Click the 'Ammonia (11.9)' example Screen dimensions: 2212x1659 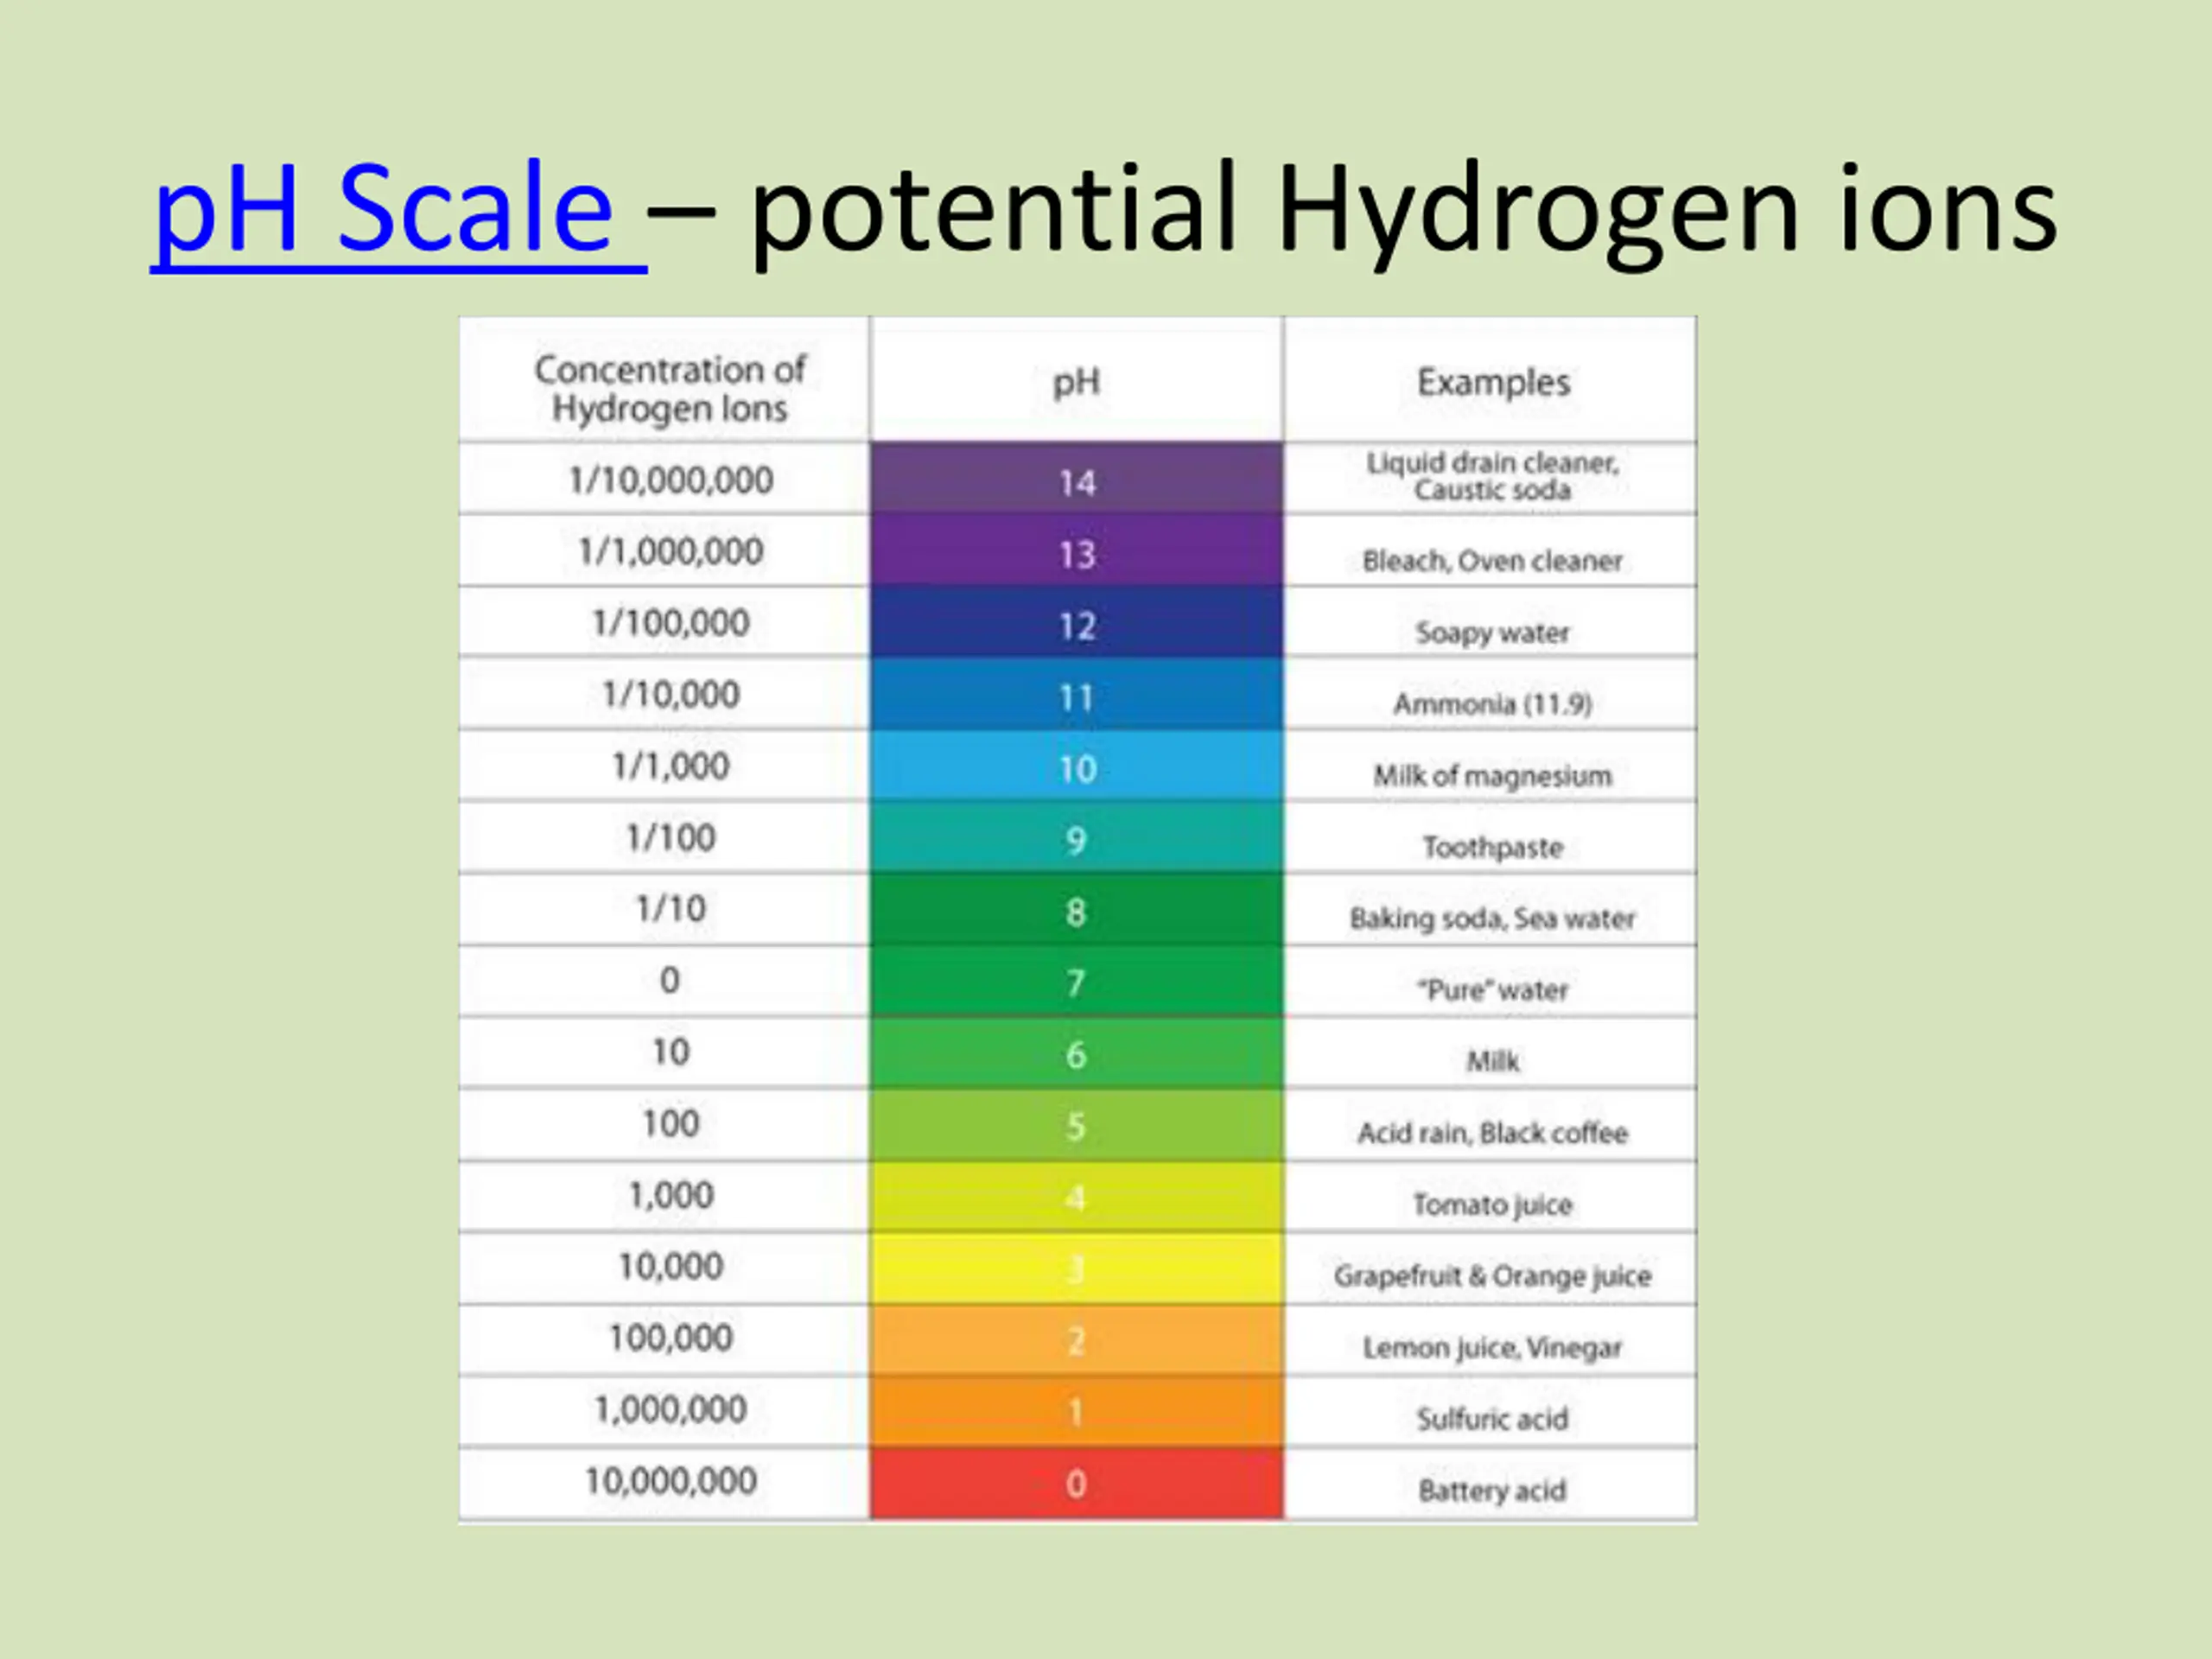pyautogui.click(x=1493, y=704)
